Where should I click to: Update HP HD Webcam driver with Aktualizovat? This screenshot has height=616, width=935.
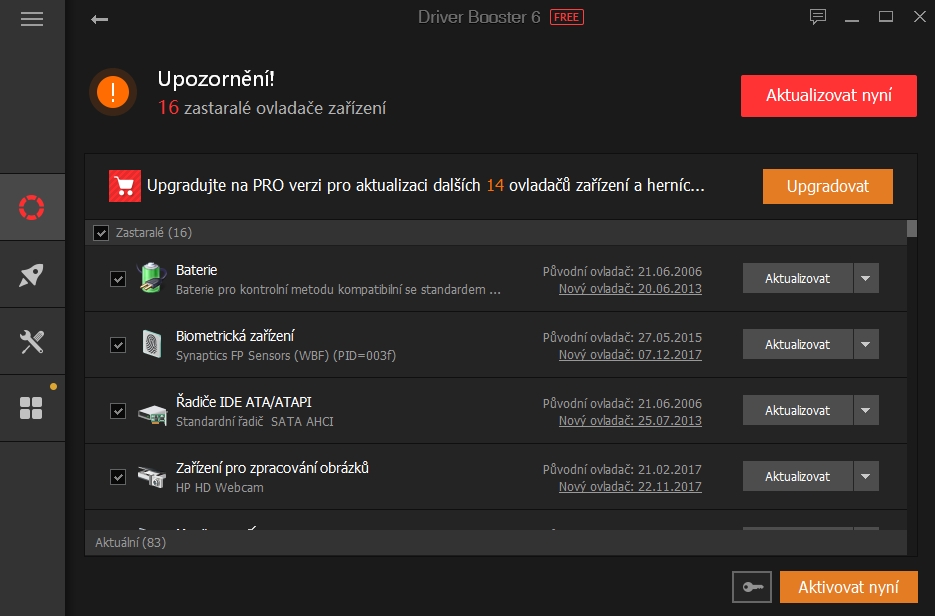[x=797, y=476]
